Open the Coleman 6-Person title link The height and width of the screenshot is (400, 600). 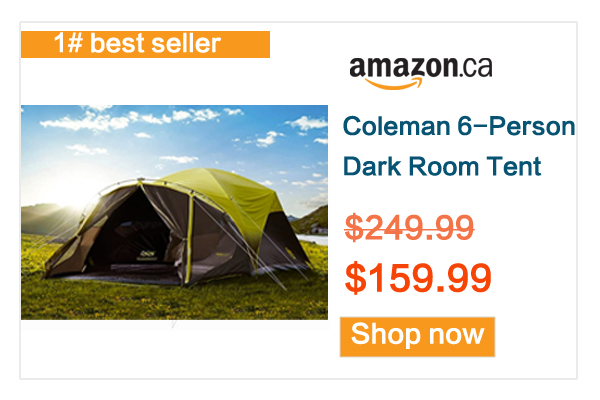[459, 126]
